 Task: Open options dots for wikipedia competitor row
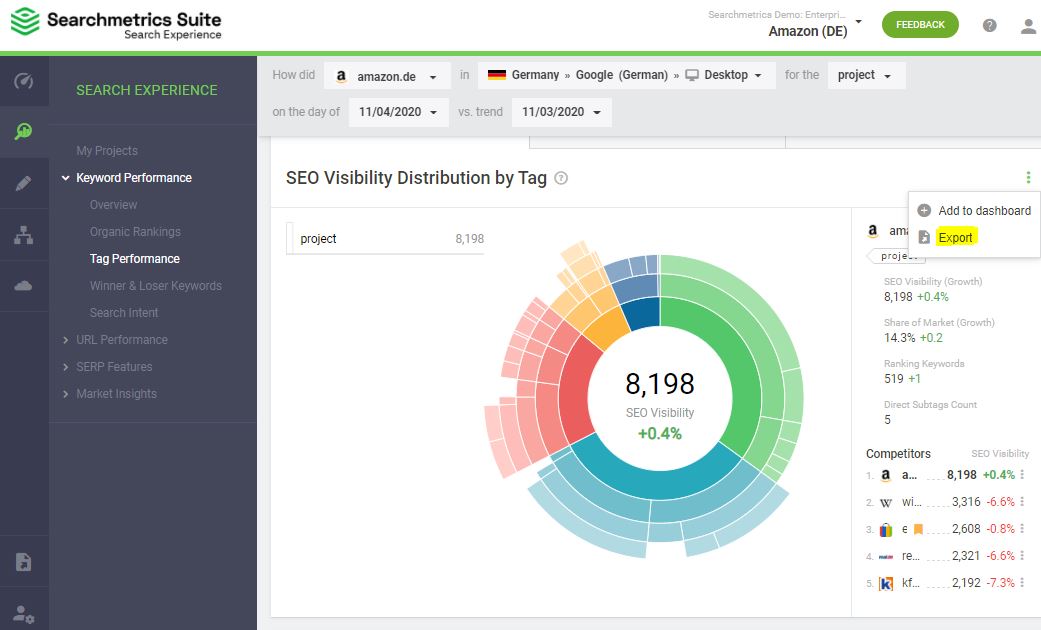1022,501
